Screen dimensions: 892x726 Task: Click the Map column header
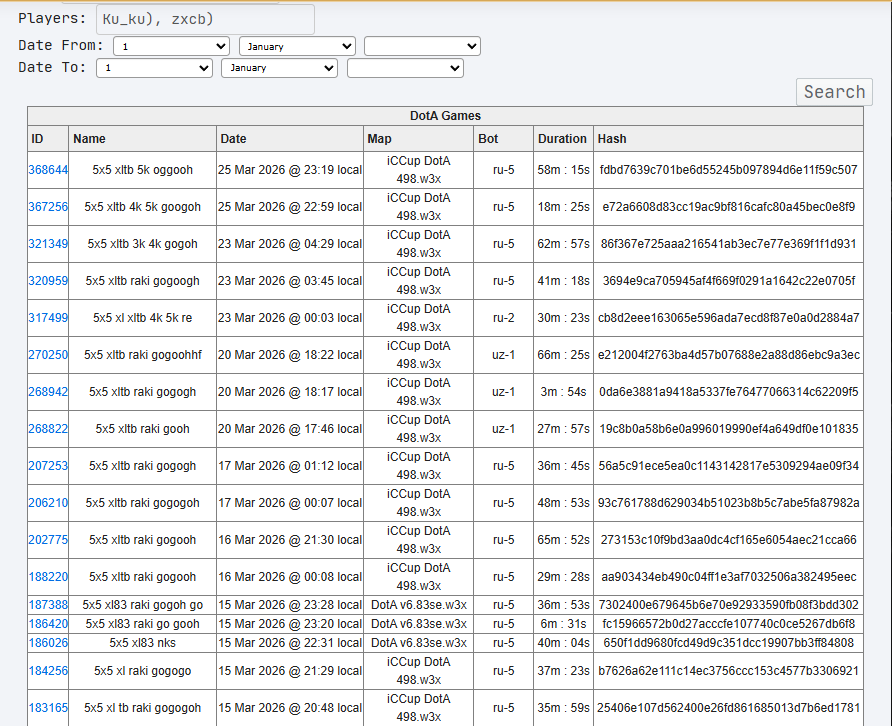(x=418, y=139)
